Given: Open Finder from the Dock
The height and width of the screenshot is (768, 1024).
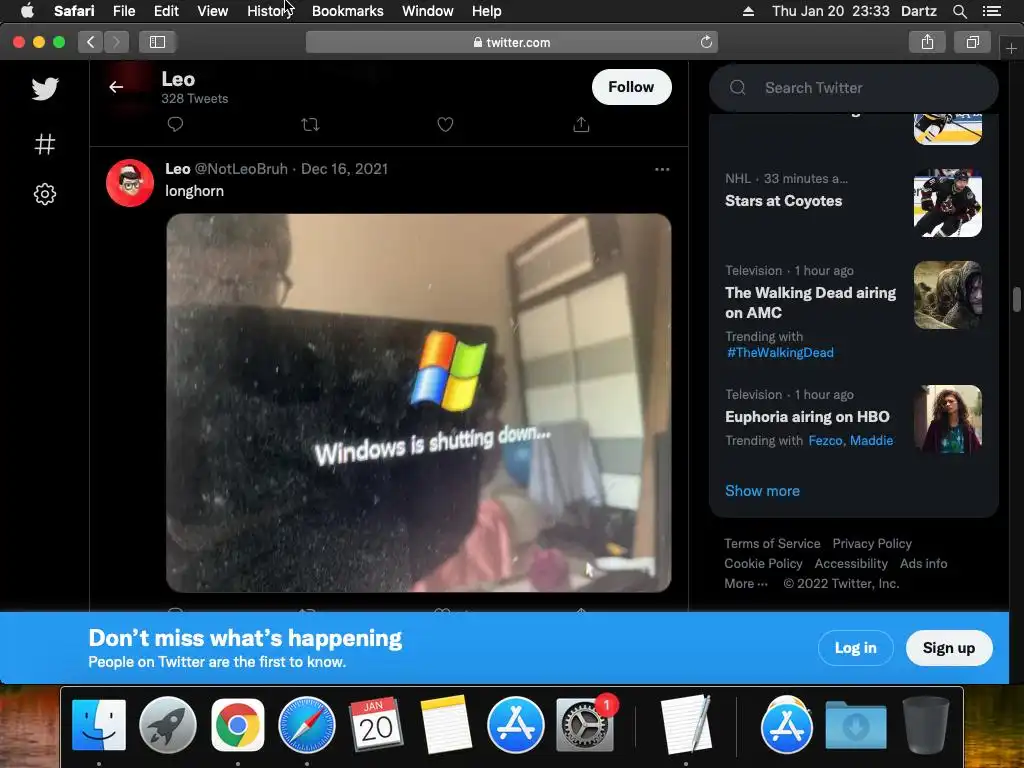Looking at the screenshot, I should tap(99, 725).
